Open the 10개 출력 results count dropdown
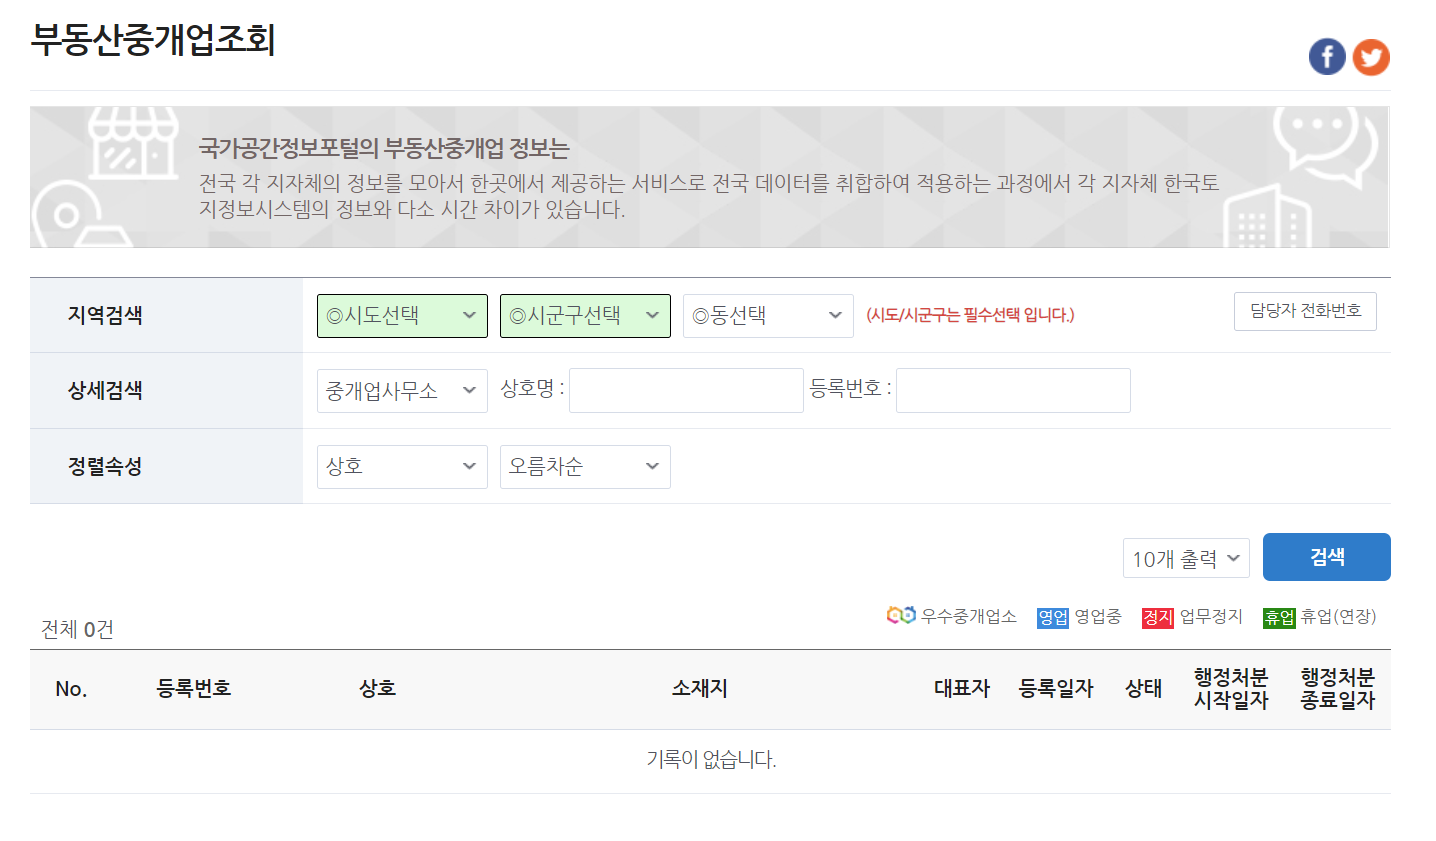 1186,558
